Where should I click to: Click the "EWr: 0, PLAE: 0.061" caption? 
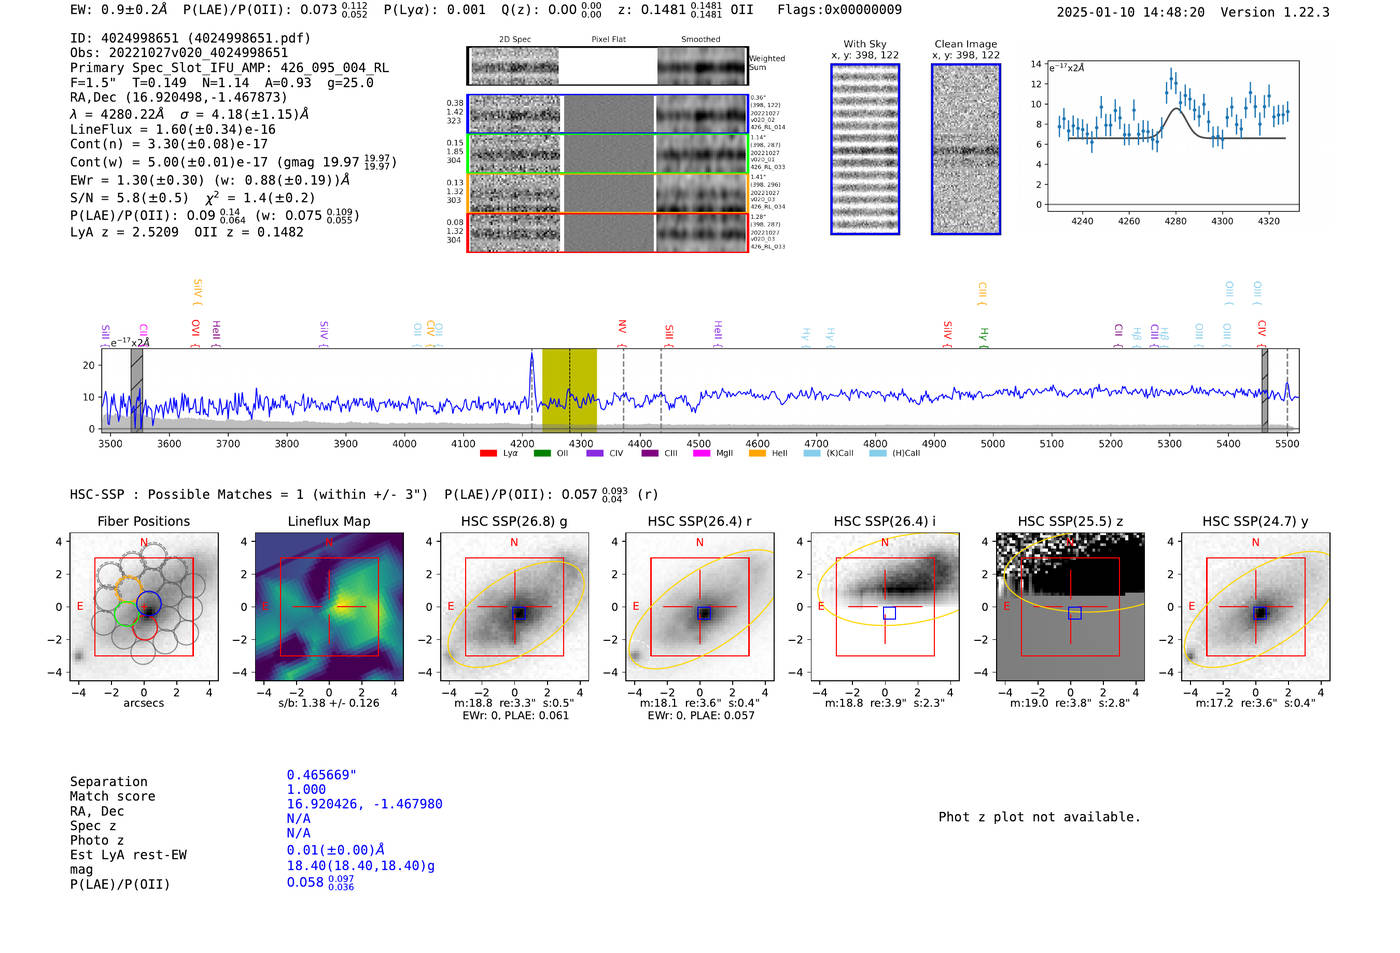(x=514, y=716)
